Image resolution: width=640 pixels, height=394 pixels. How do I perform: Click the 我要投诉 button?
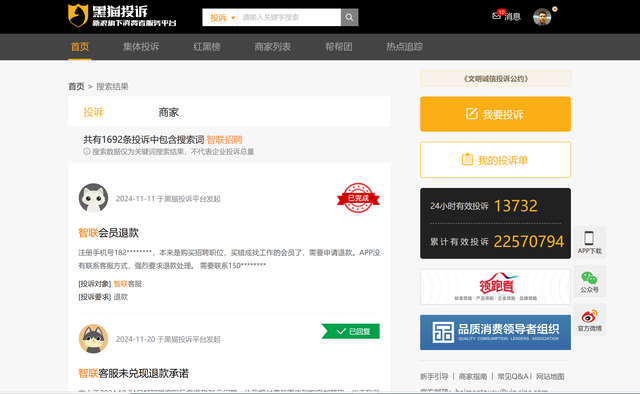tap(496, 114)
